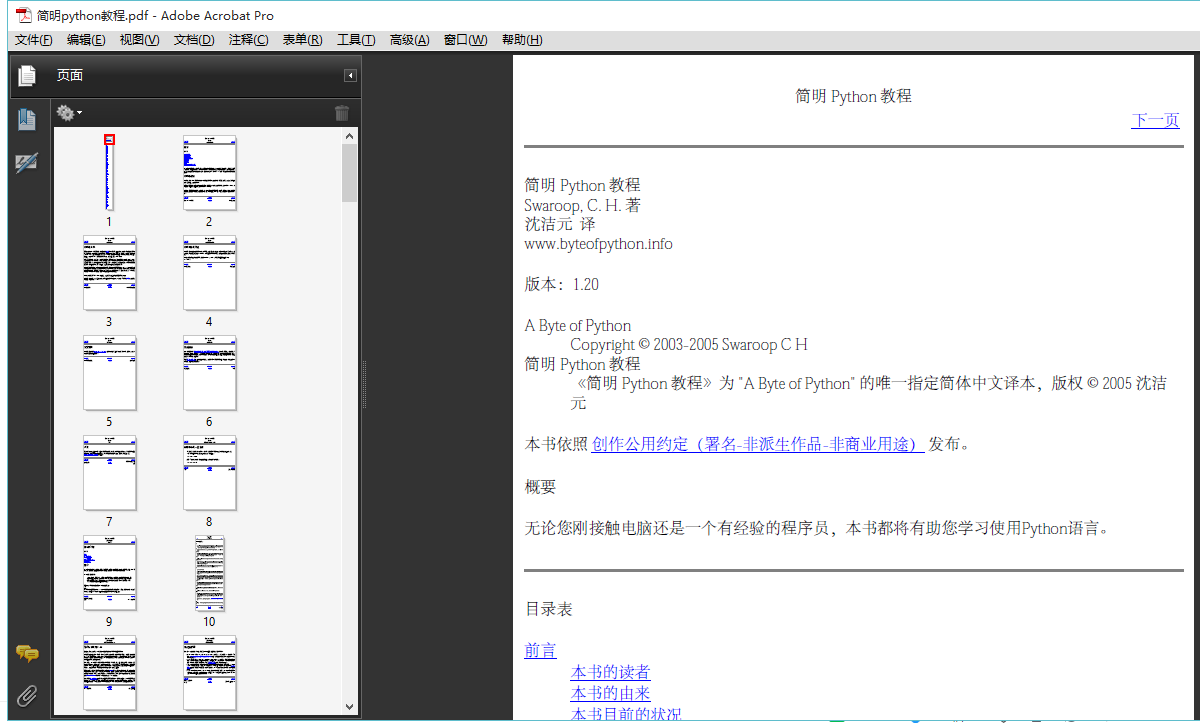Viewport: 1200px width, 726px height.
Task: Open the 文件(F) menu
Action: point(33,40)
